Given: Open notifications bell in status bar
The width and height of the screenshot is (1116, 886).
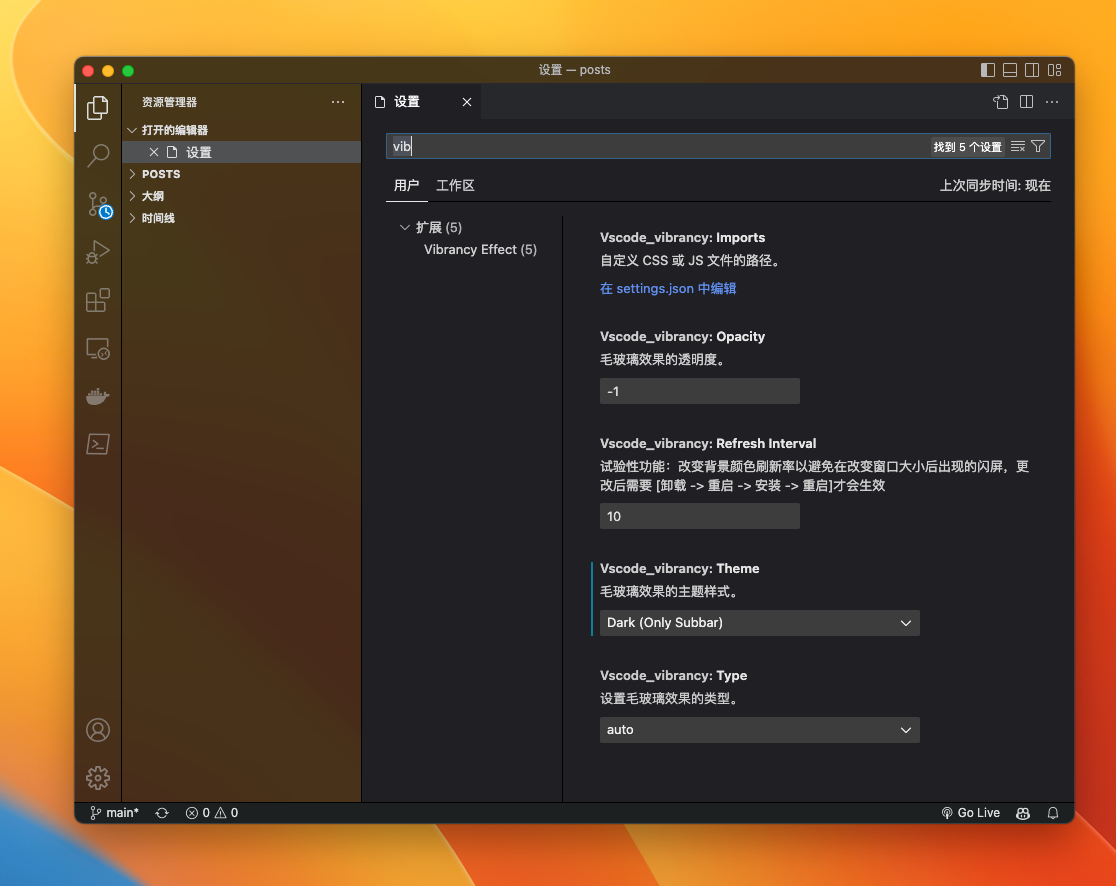Looking at the screenshot, I should click(1053, 813).
